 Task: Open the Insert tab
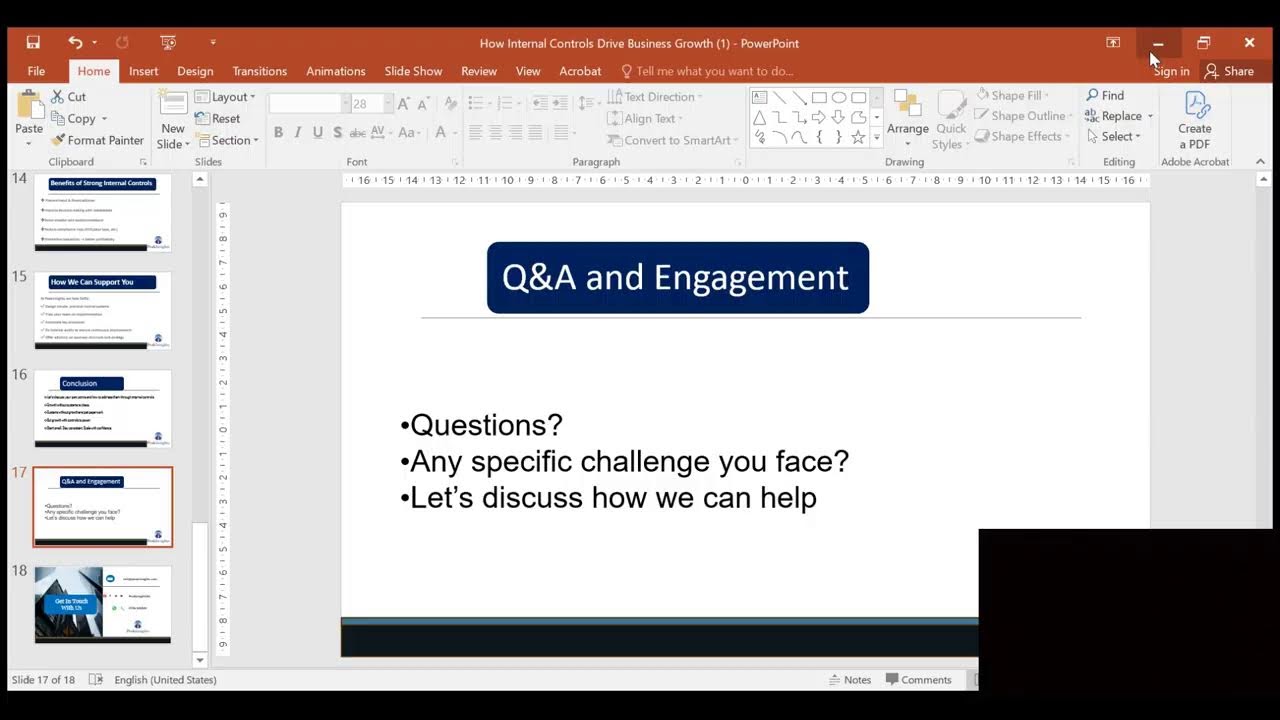click(143, 71)
